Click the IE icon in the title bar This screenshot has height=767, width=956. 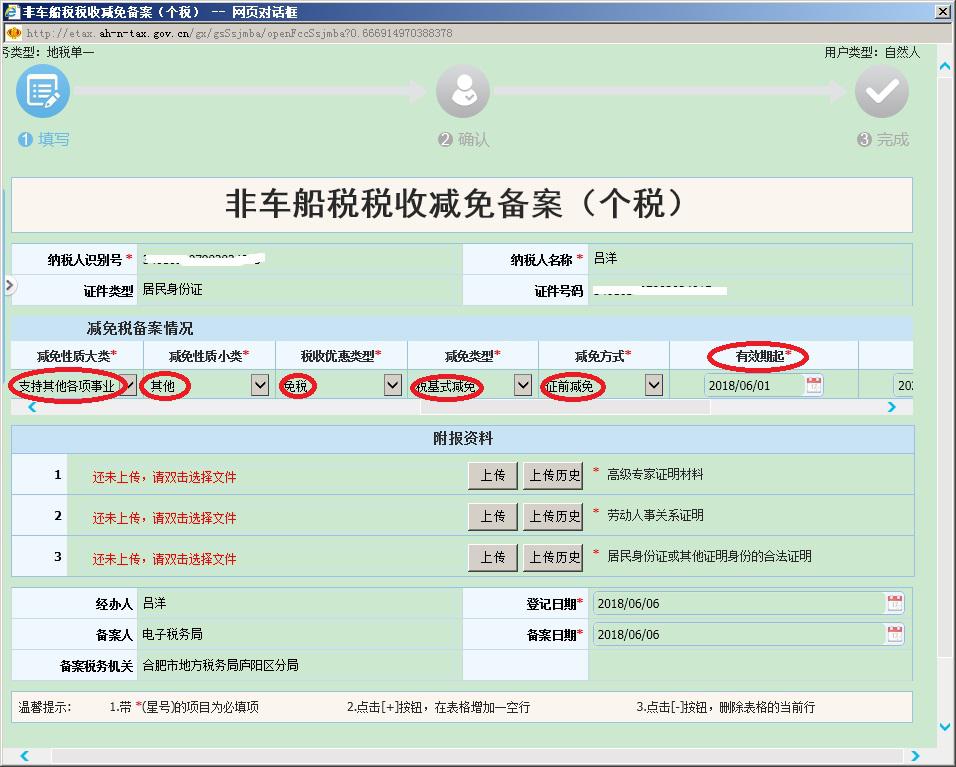pyautogui.click(x=12, y=12)
